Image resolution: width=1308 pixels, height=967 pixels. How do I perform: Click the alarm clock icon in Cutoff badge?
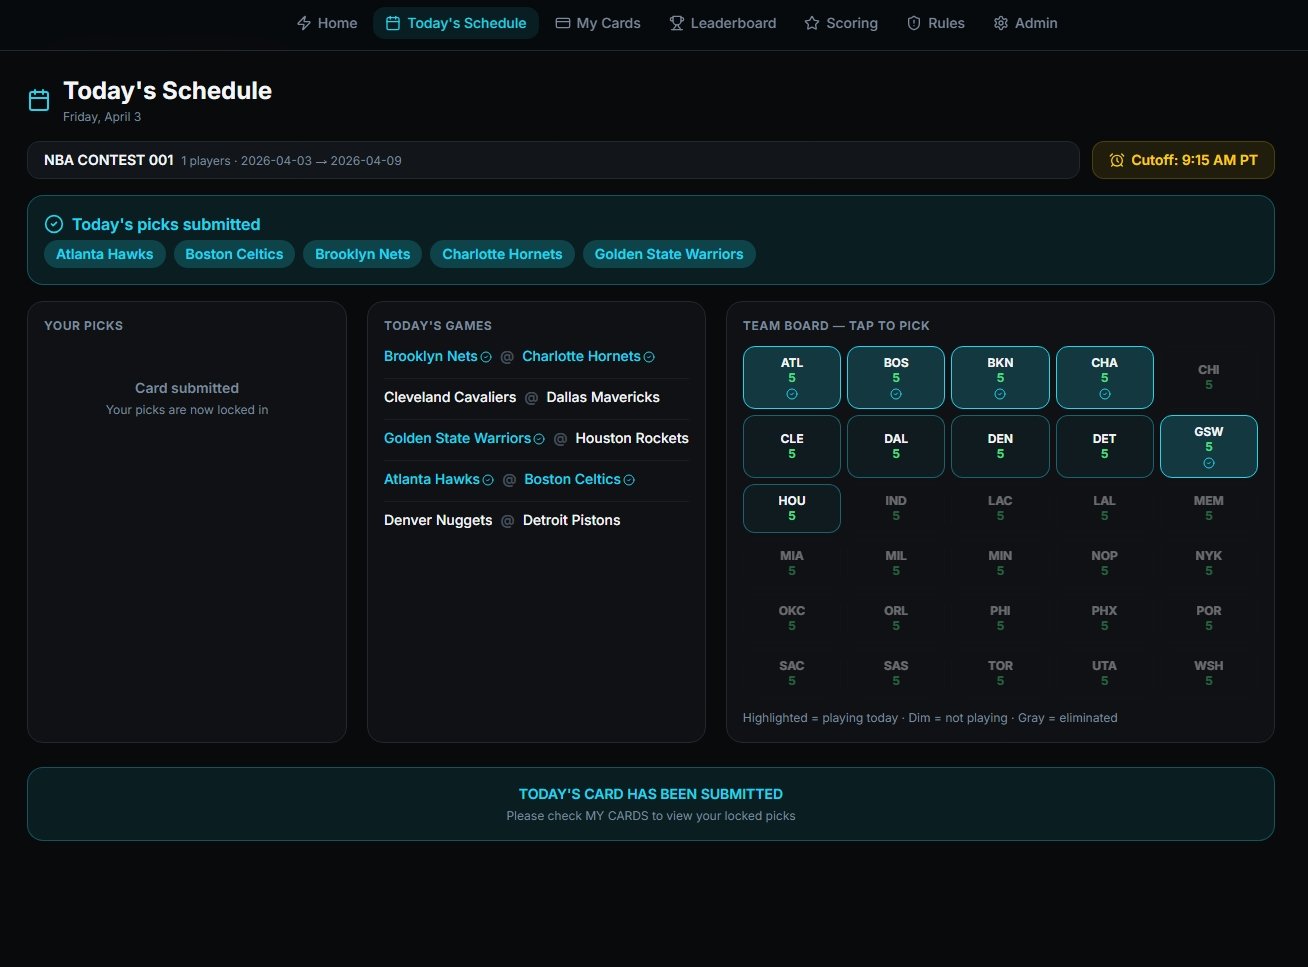(1117, 160)
